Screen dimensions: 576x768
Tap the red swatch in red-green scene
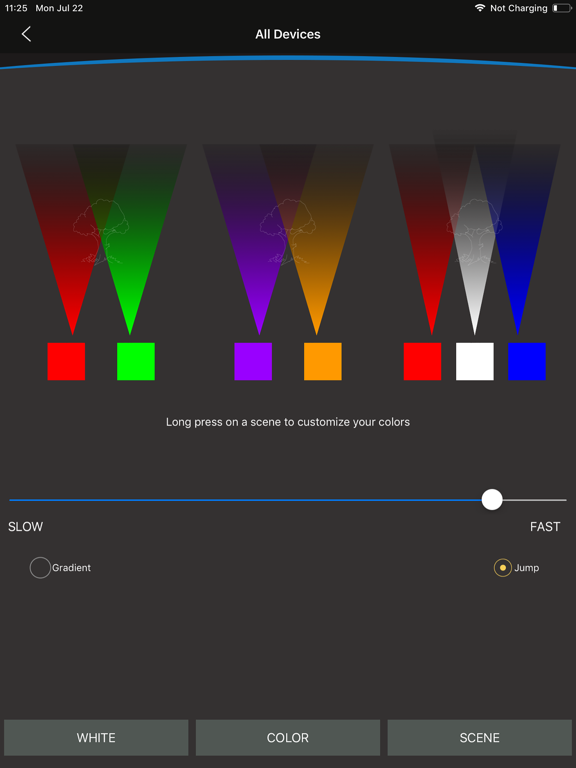(66, 361)
